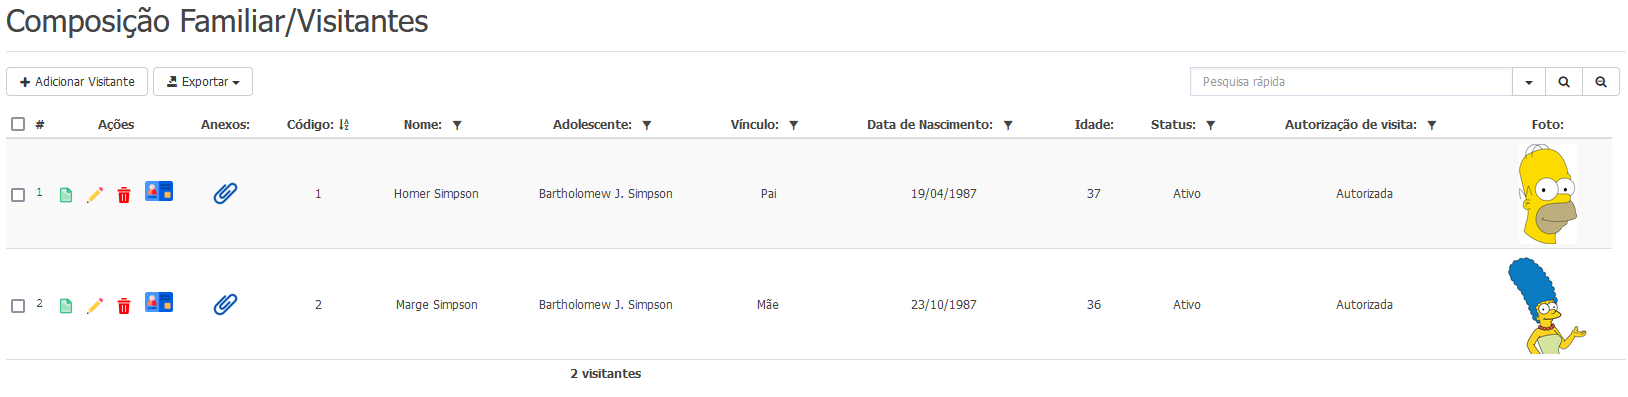
Task: Open the ID card icon for Homer Simpson
Action: pyautogui.click(x=159, y=191)
